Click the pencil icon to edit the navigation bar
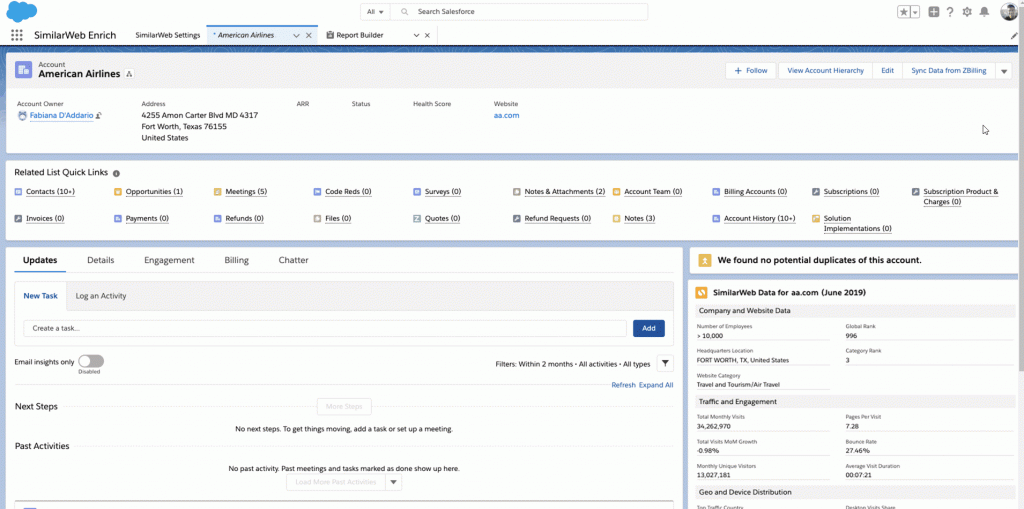Image resolution: width=1024 pixels, height=509 pixels. [x=1014, y=35]
